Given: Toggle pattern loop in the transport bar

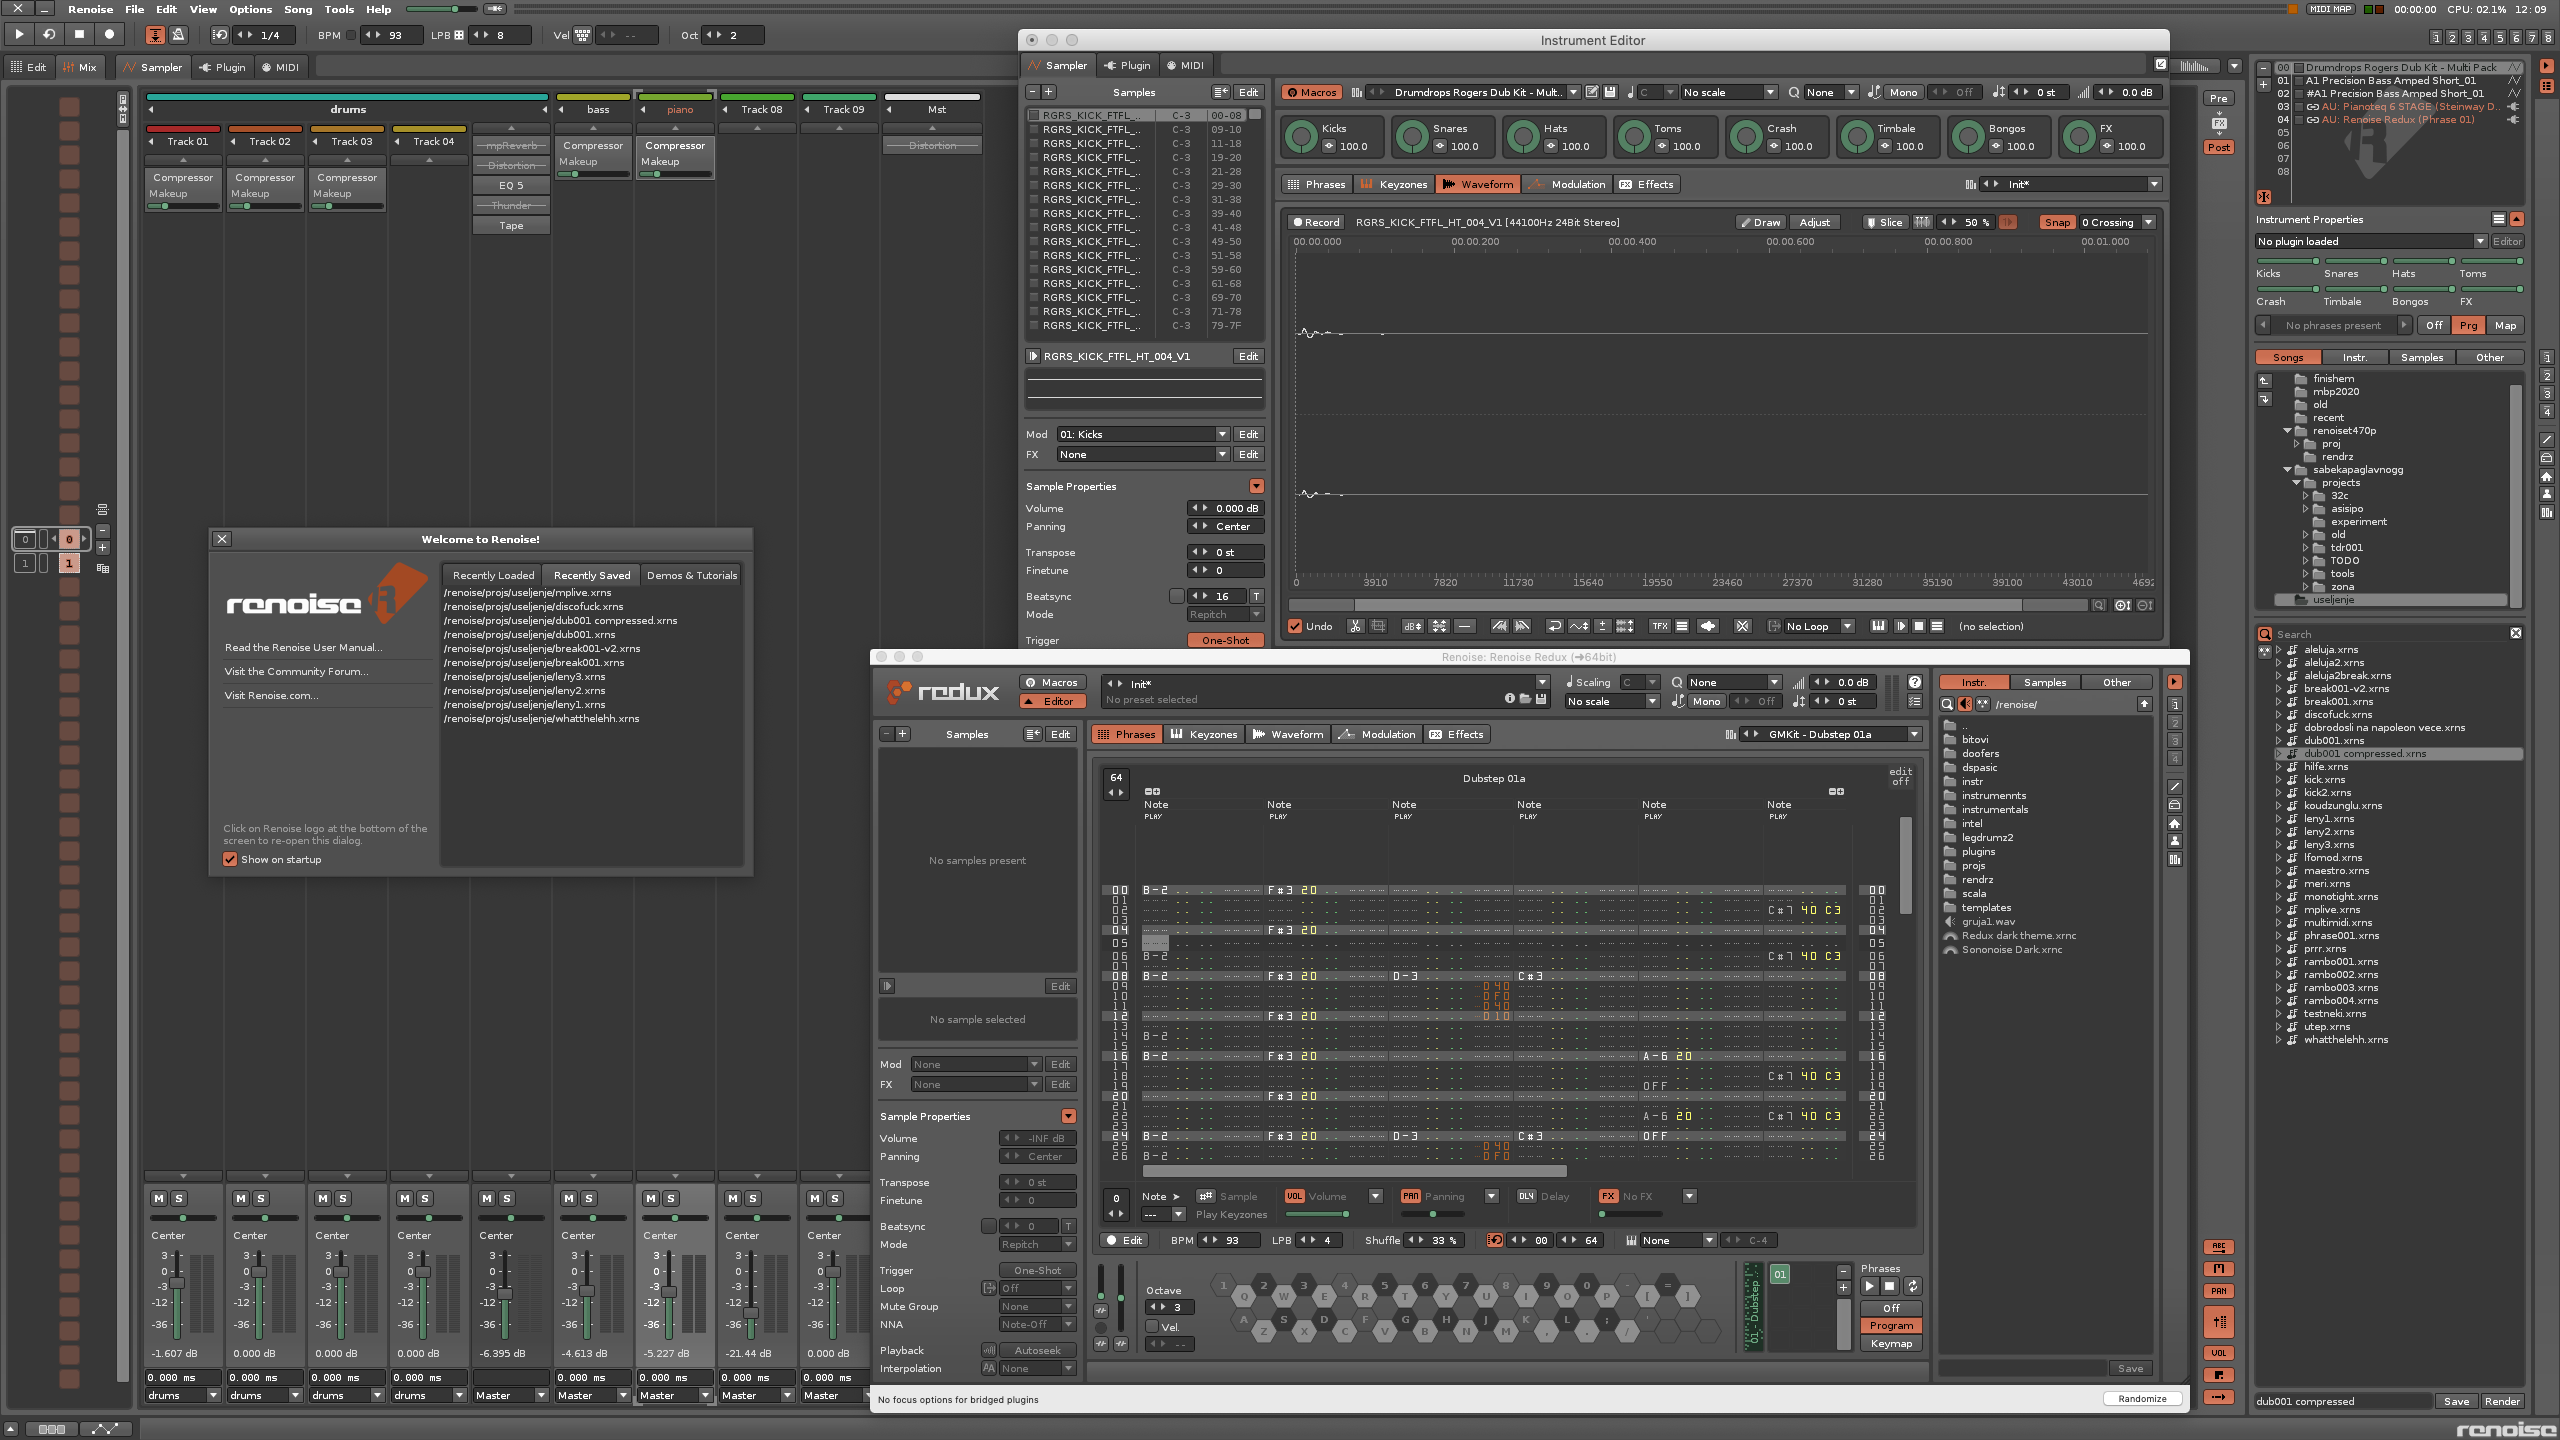Looking at the screenshot, I should point(49,34).
